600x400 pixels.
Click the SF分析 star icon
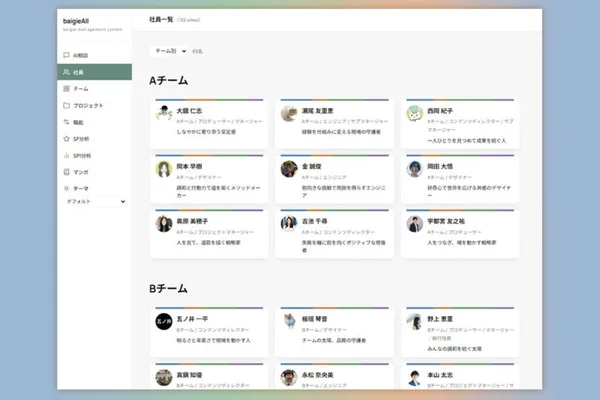point(66,139)
